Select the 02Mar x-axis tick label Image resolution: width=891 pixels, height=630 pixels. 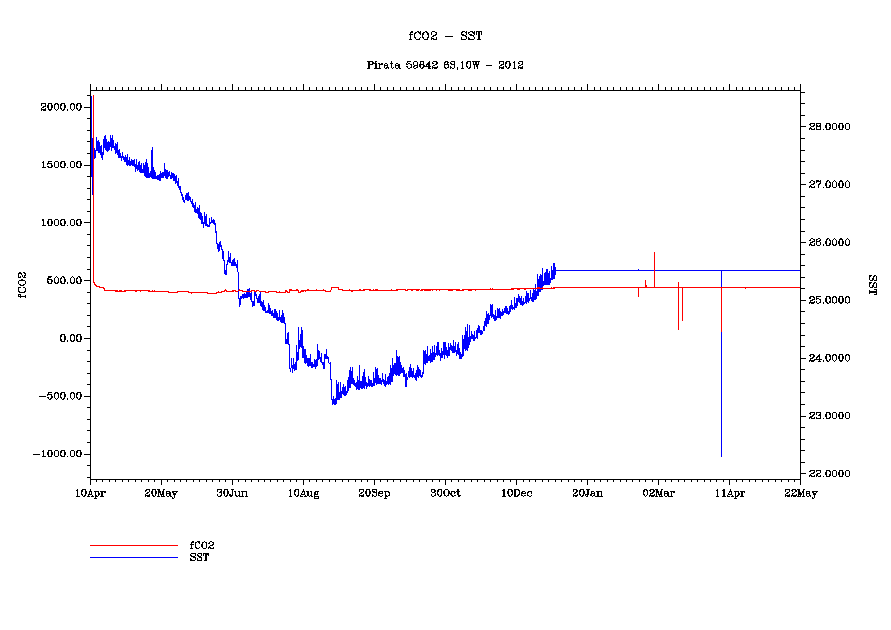[x=657, y=493]
